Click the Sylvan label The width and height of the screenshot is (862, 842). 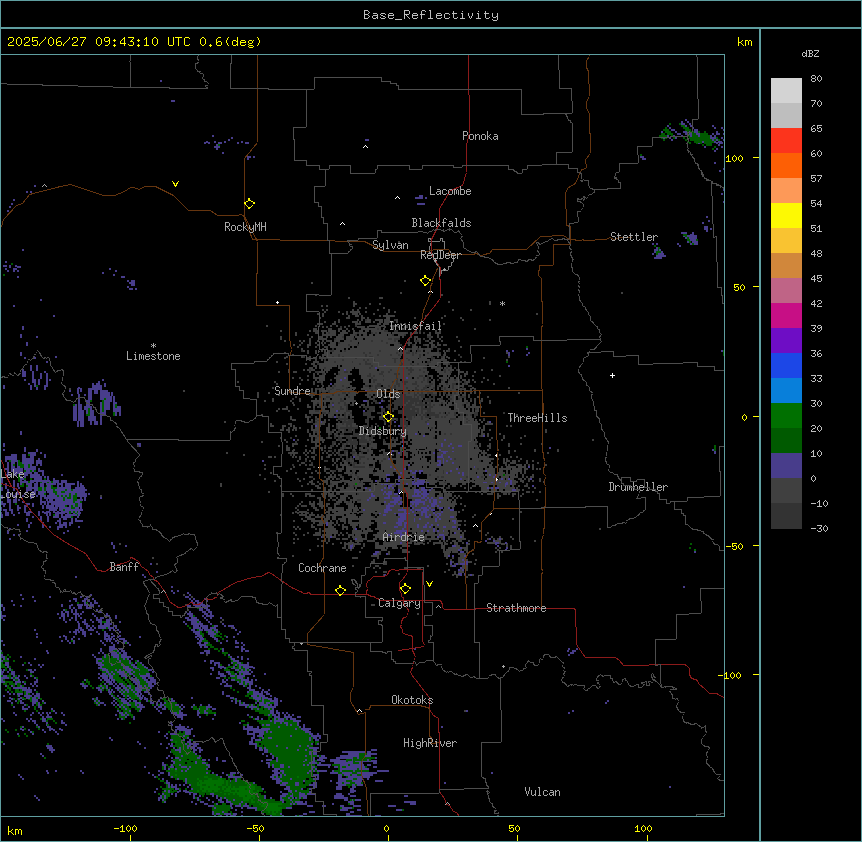point(390,245)
